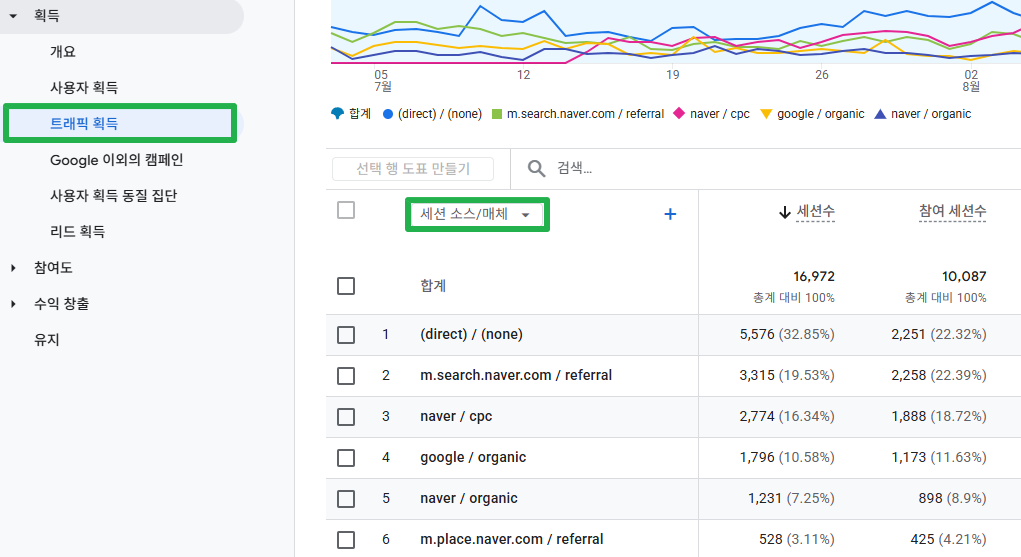1021x557 pixels.
Task: Expand the 수익 창출 section
Action: tap(13, 304)
